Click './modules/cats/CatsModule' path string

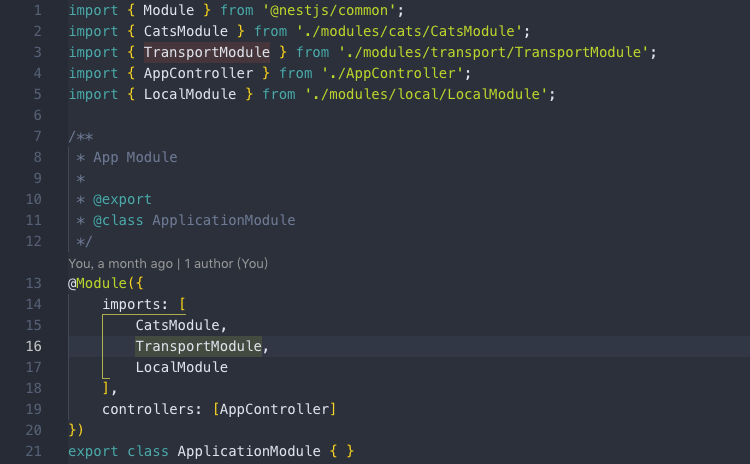tap(409, 32)
